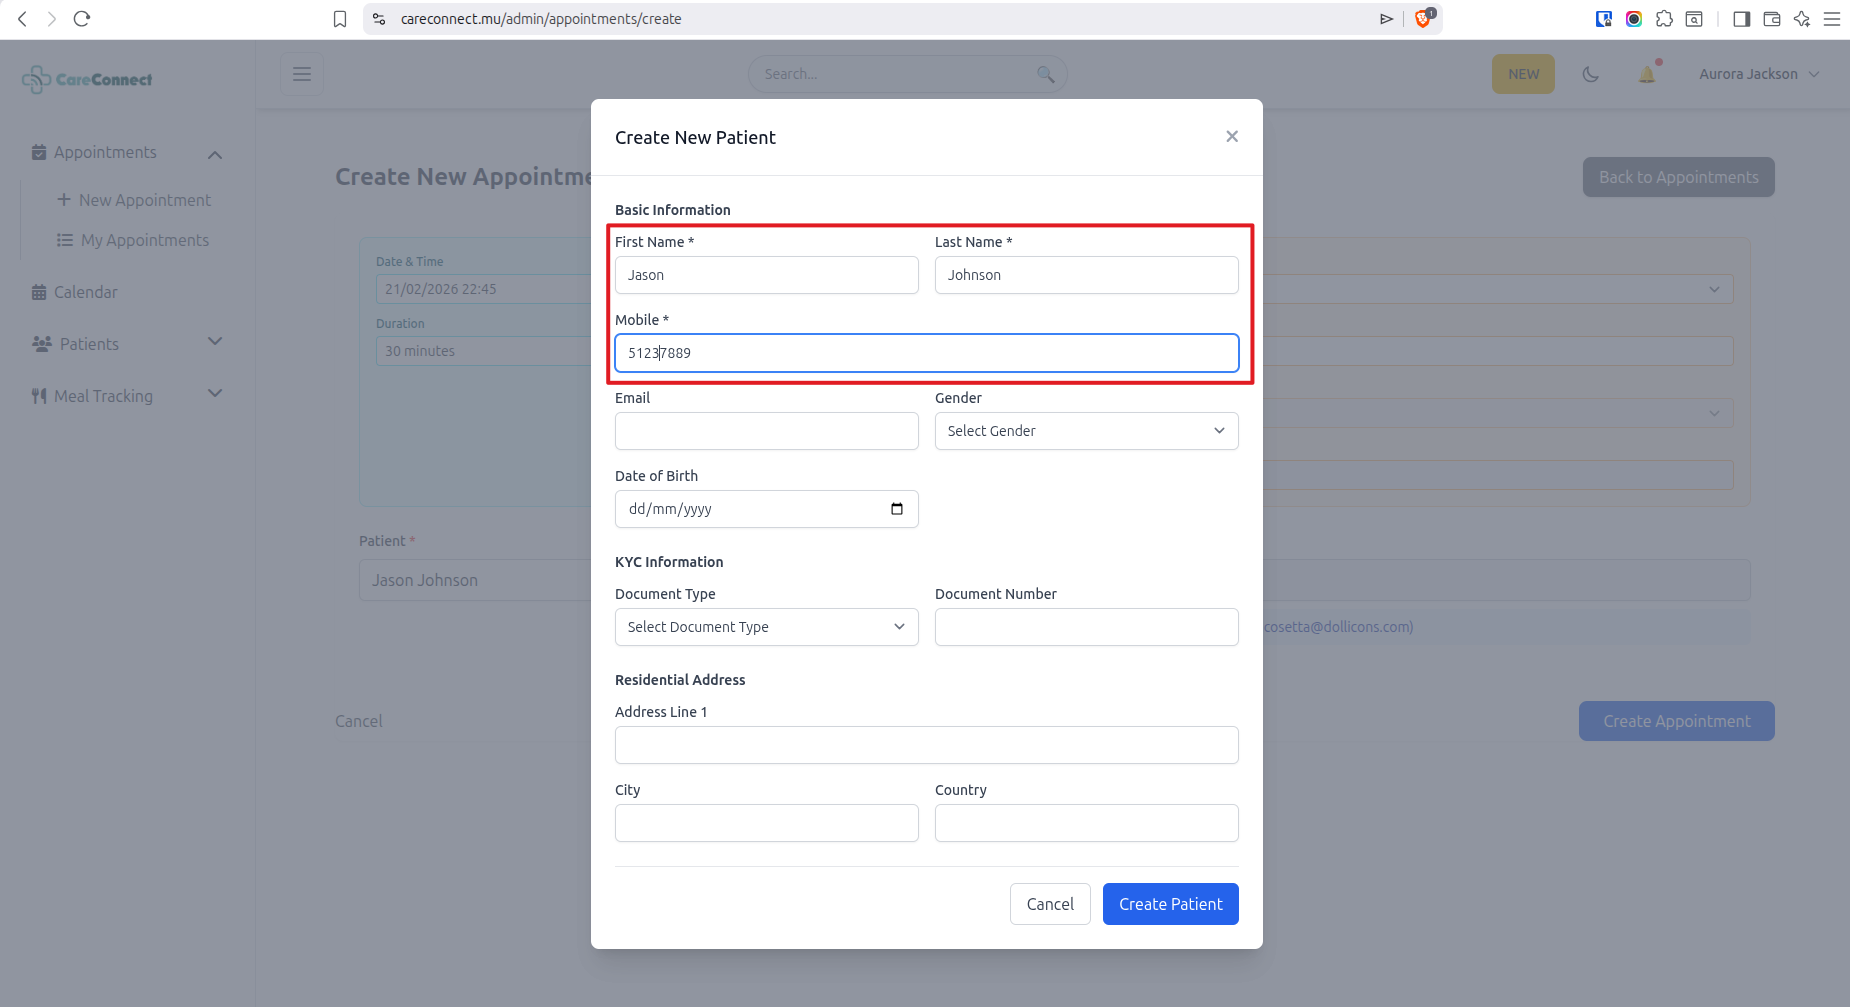Viewport: 1850px width, 1007px height.
Task: Toggle dark mode with the moon icon
Action: coord(1591,74)
